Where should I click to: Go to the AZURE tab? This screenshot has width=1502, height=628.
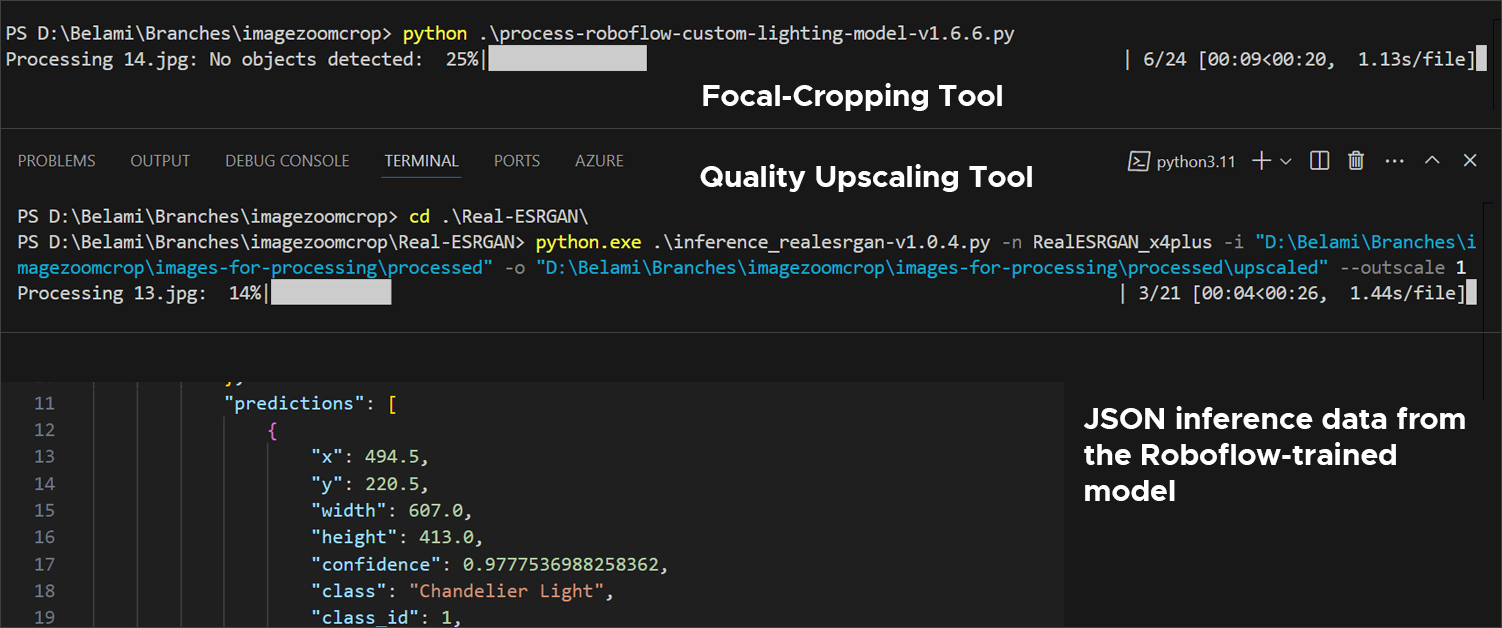[x=599, y=161]
